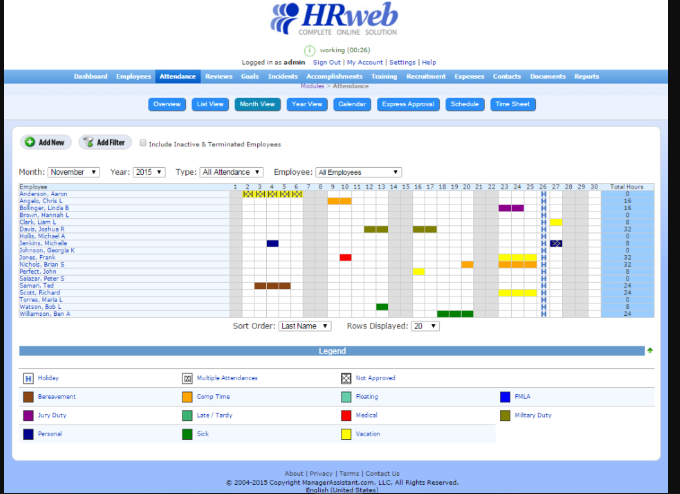The height and width of the screenshot is (494, 680).
Task: Click the Holiday H legend icon
Action: click(x=28, y=378)
